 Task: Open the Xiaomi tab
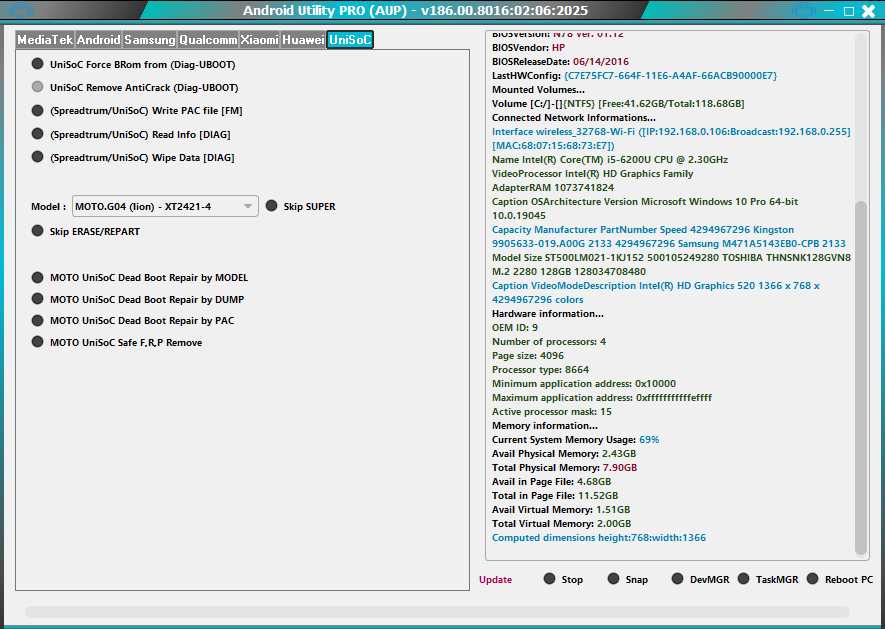click(x=261, y=40)
